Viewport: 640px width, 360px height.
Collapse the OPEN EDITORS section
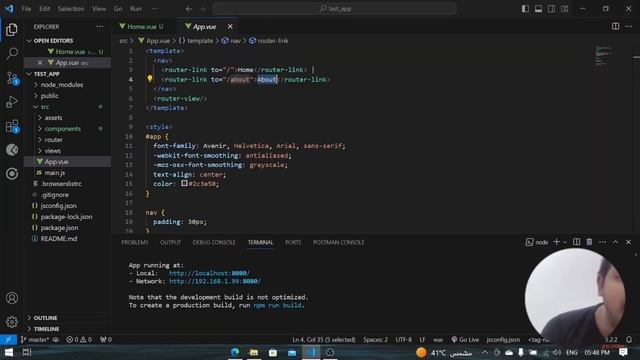pyautogui.click(x=53, y=41)
